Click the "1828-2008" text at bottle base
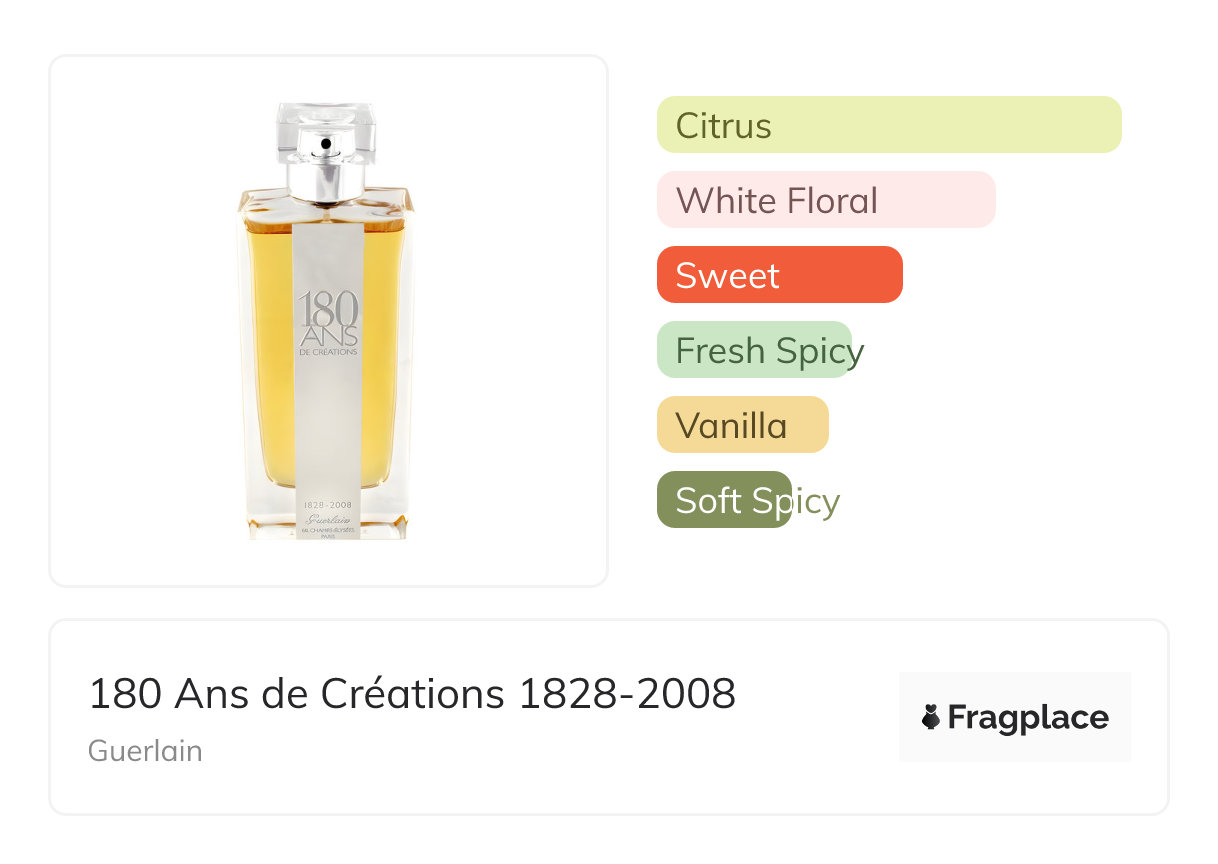The height and width of the screenshot is (864, 1218). (327, 507)
